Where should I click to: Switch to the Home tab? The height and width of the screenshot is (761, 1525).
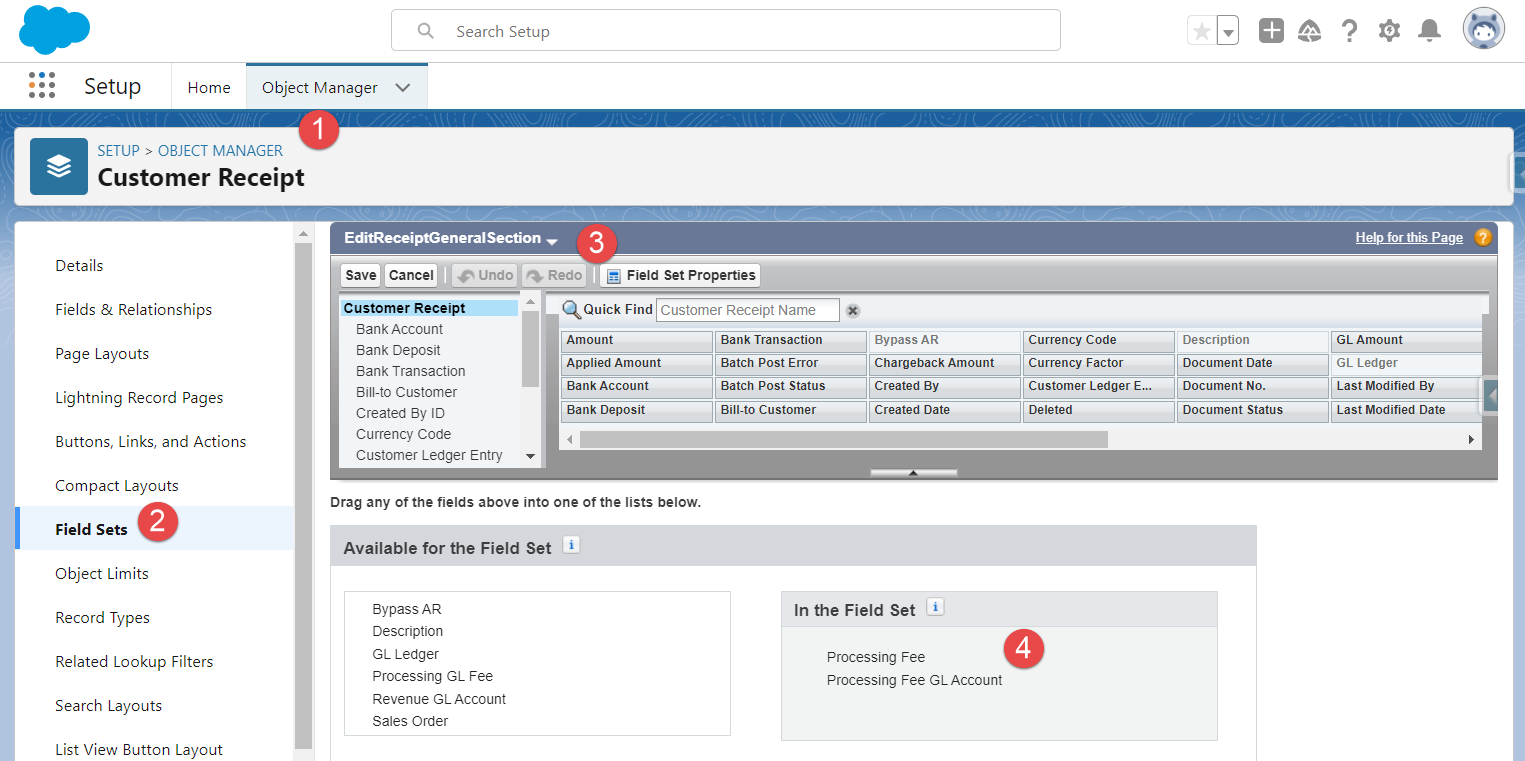[x=209, y=87]
